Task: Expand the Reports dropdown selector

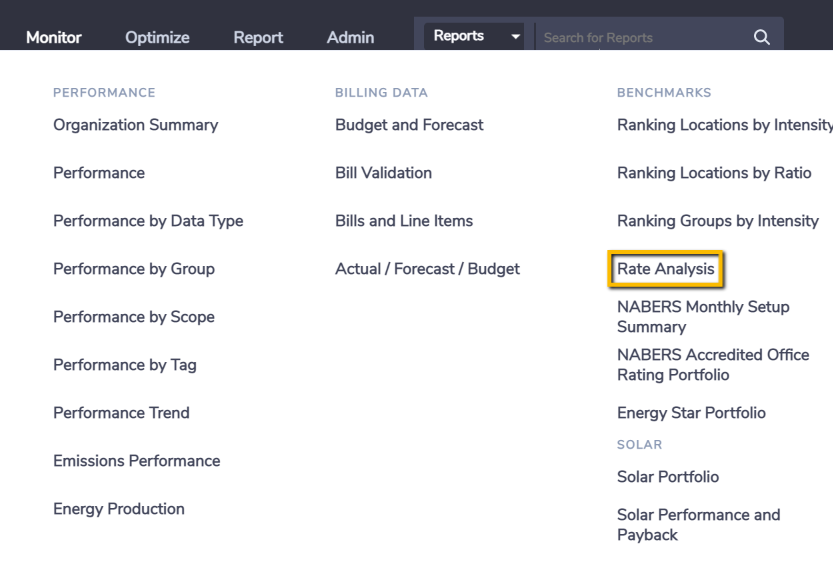Action: click(x=474, y=36)
